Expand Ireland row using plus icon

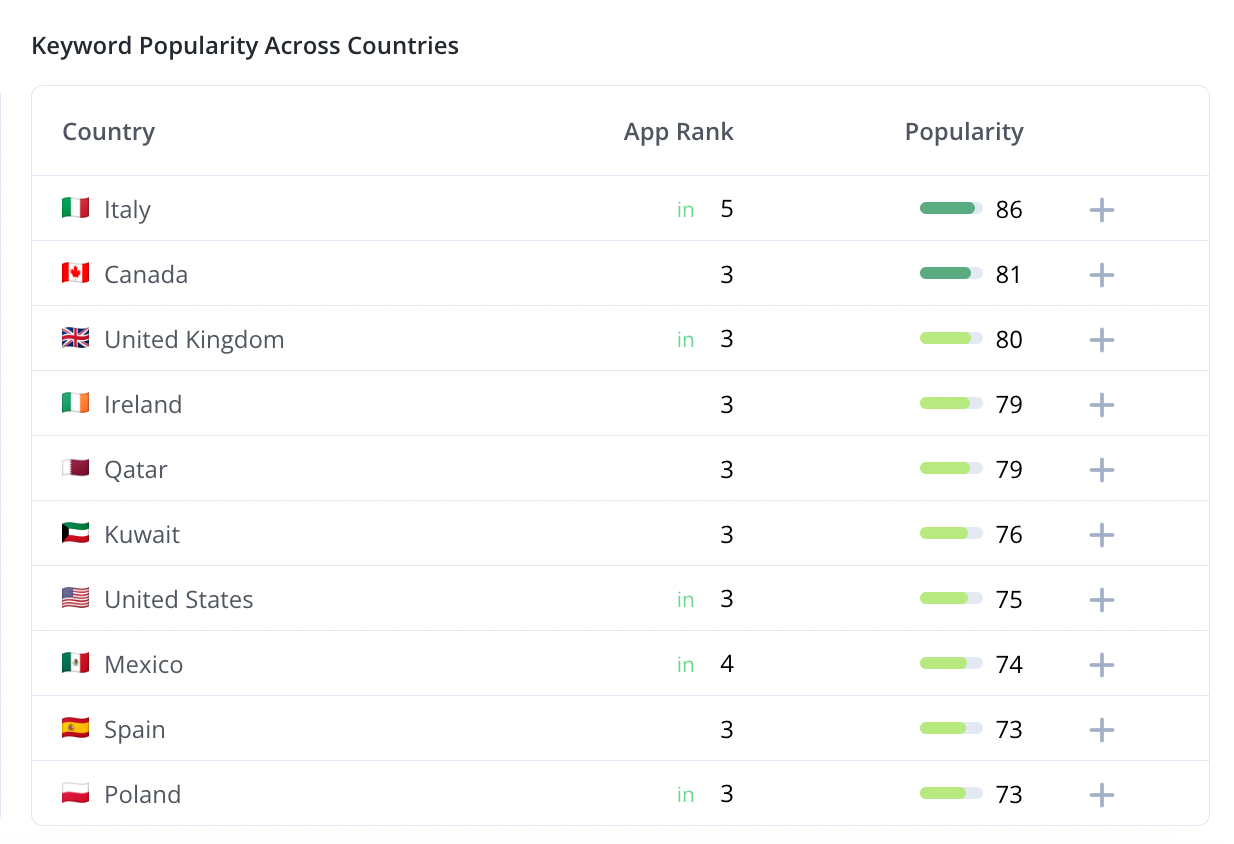coord(1101,405)
